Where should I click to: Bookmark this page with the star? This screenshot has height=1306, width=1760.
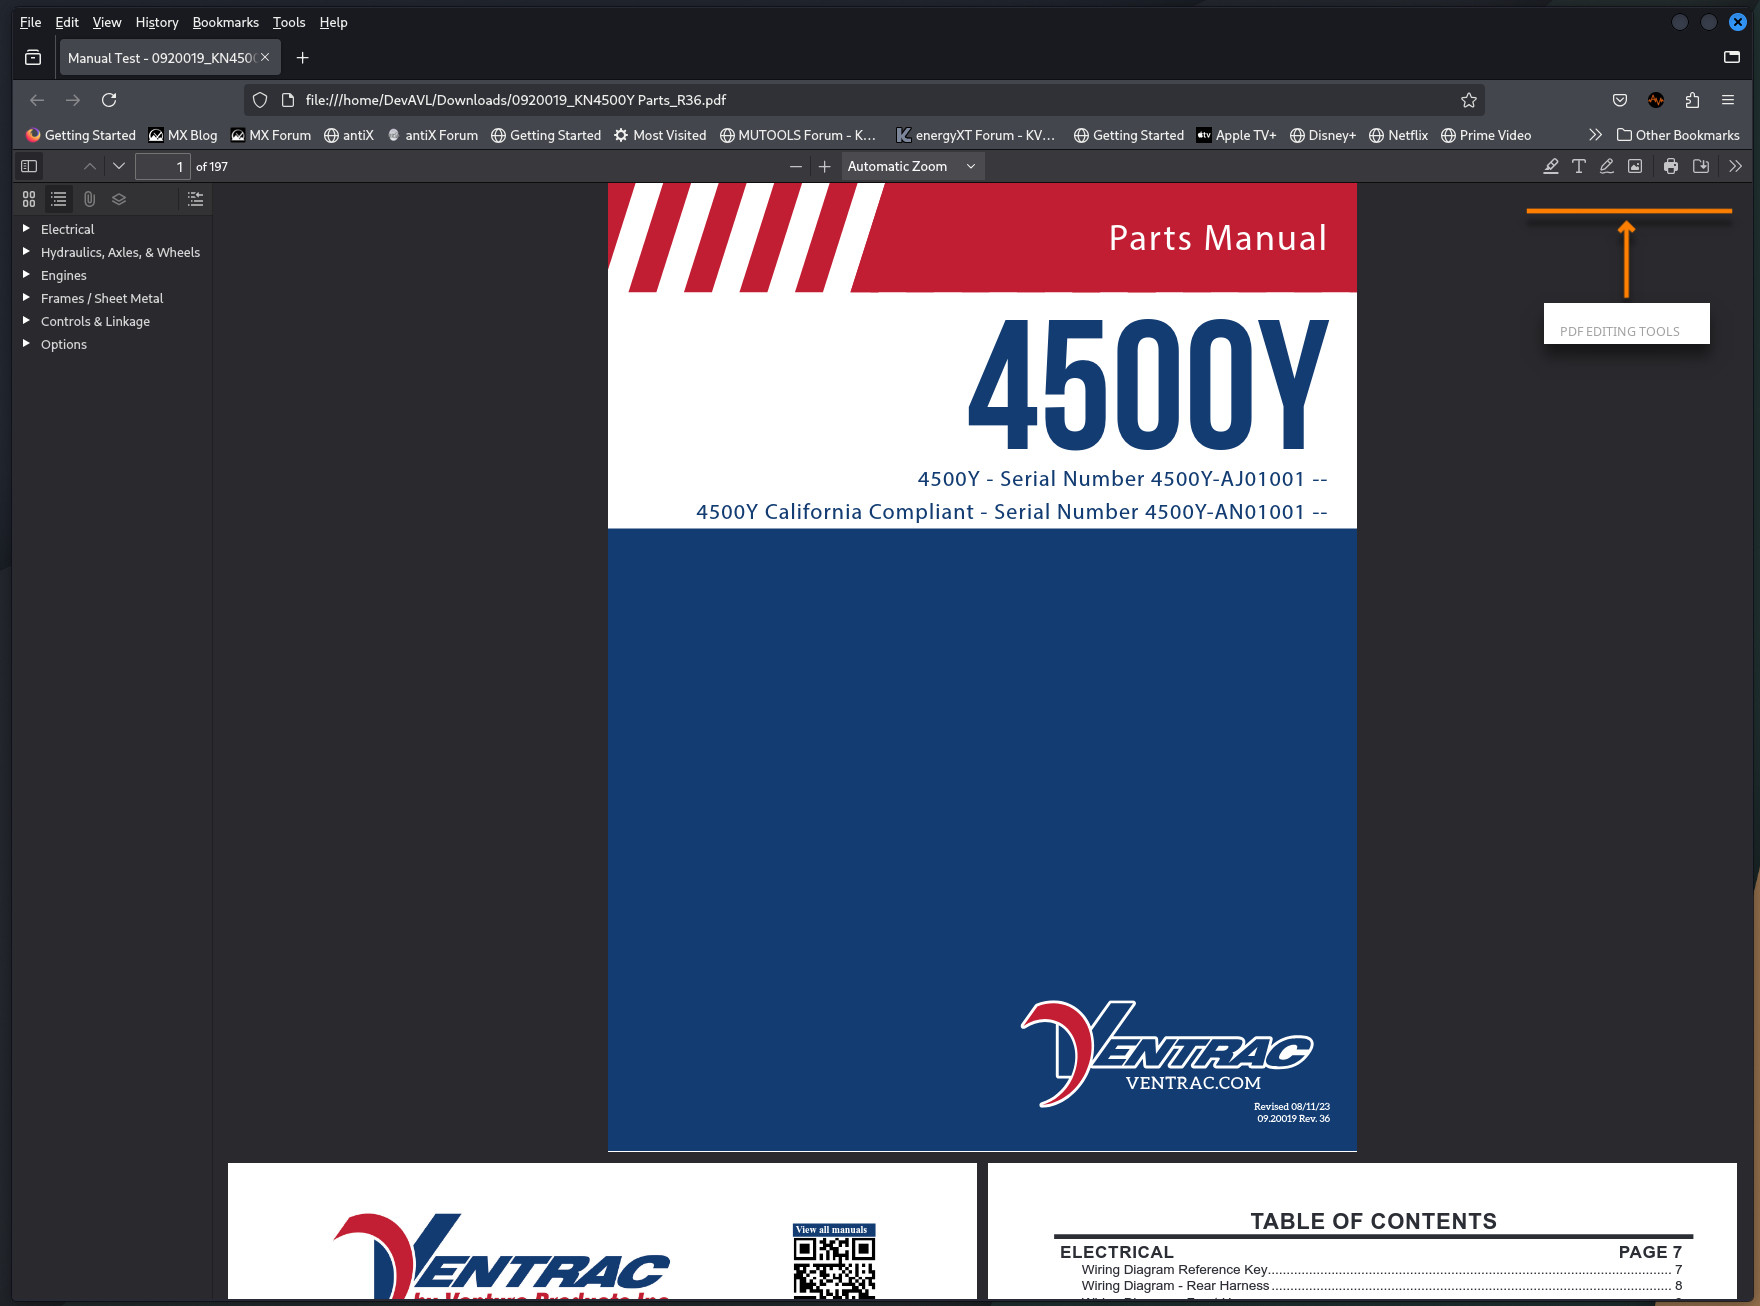[1468, 100]
